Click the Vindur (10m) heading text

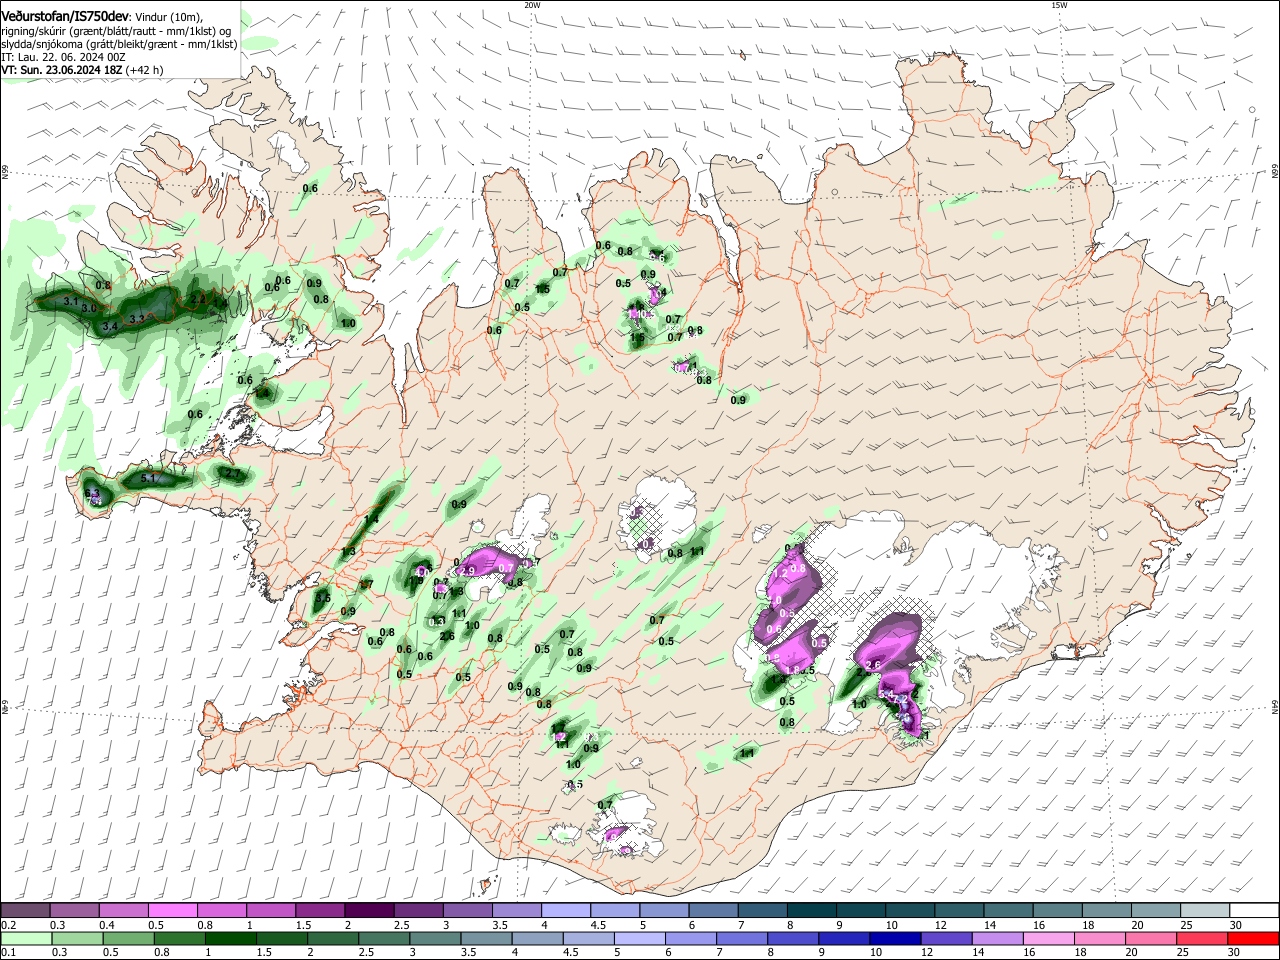pyautogui.click(x=168, y=17)
